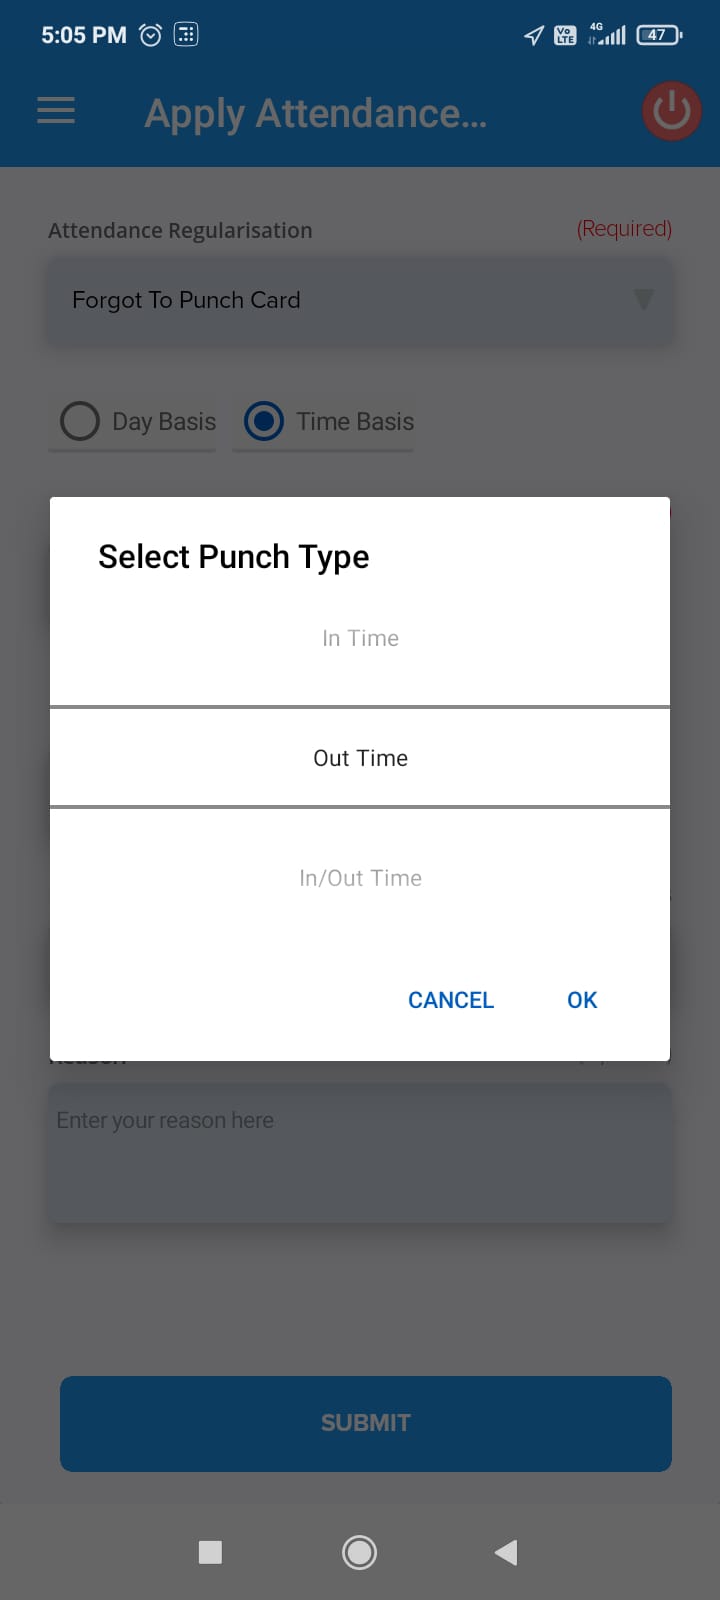The height and width of the screenshot is (1600, 720).
Task: Tap the square recent apps icon
Action: coord(210,1552)
